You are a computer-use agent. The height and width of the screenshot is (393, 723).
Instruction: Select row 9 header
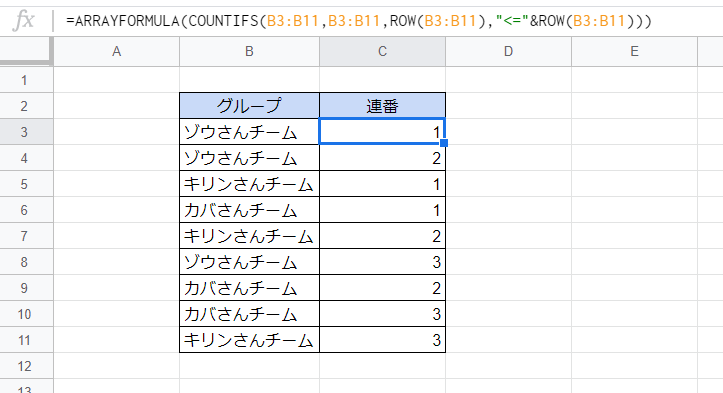27,288
